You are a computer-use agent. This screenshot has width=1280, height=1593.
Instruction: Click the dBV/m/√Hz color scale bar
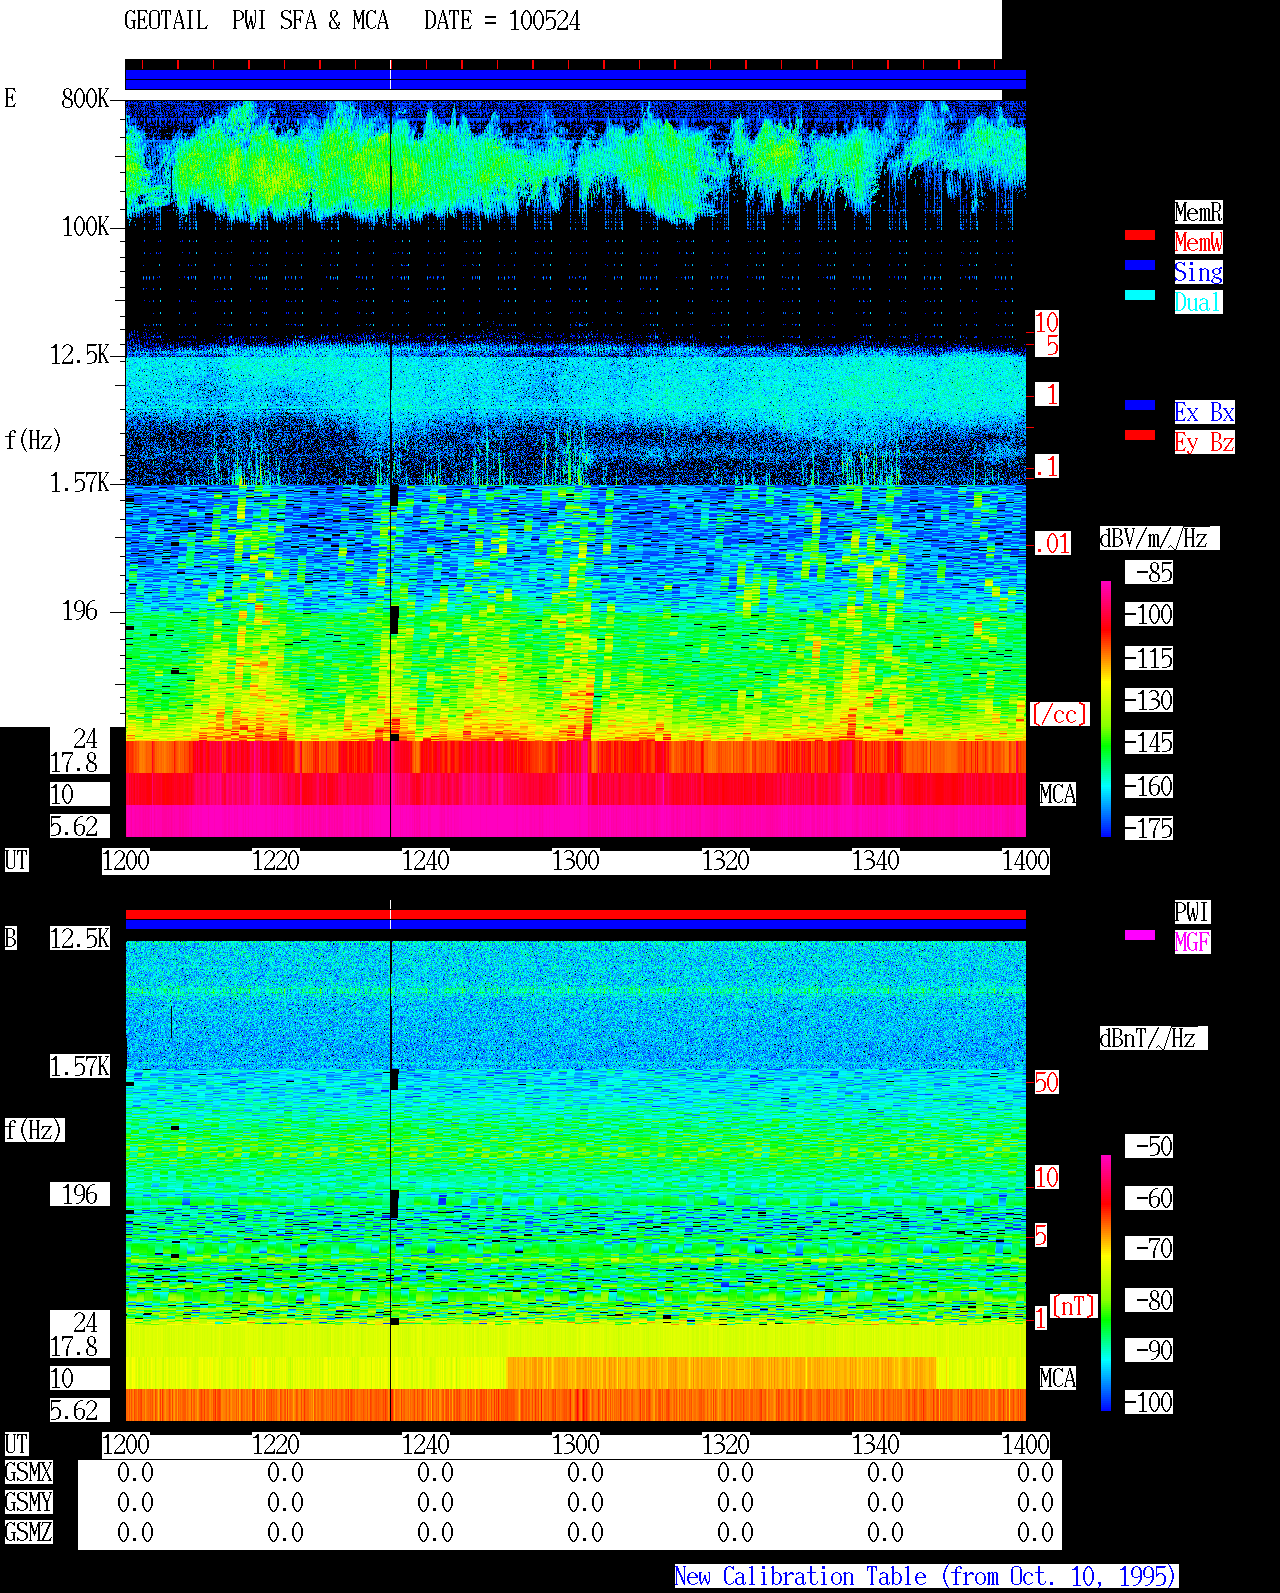[x=1106, y=708]
